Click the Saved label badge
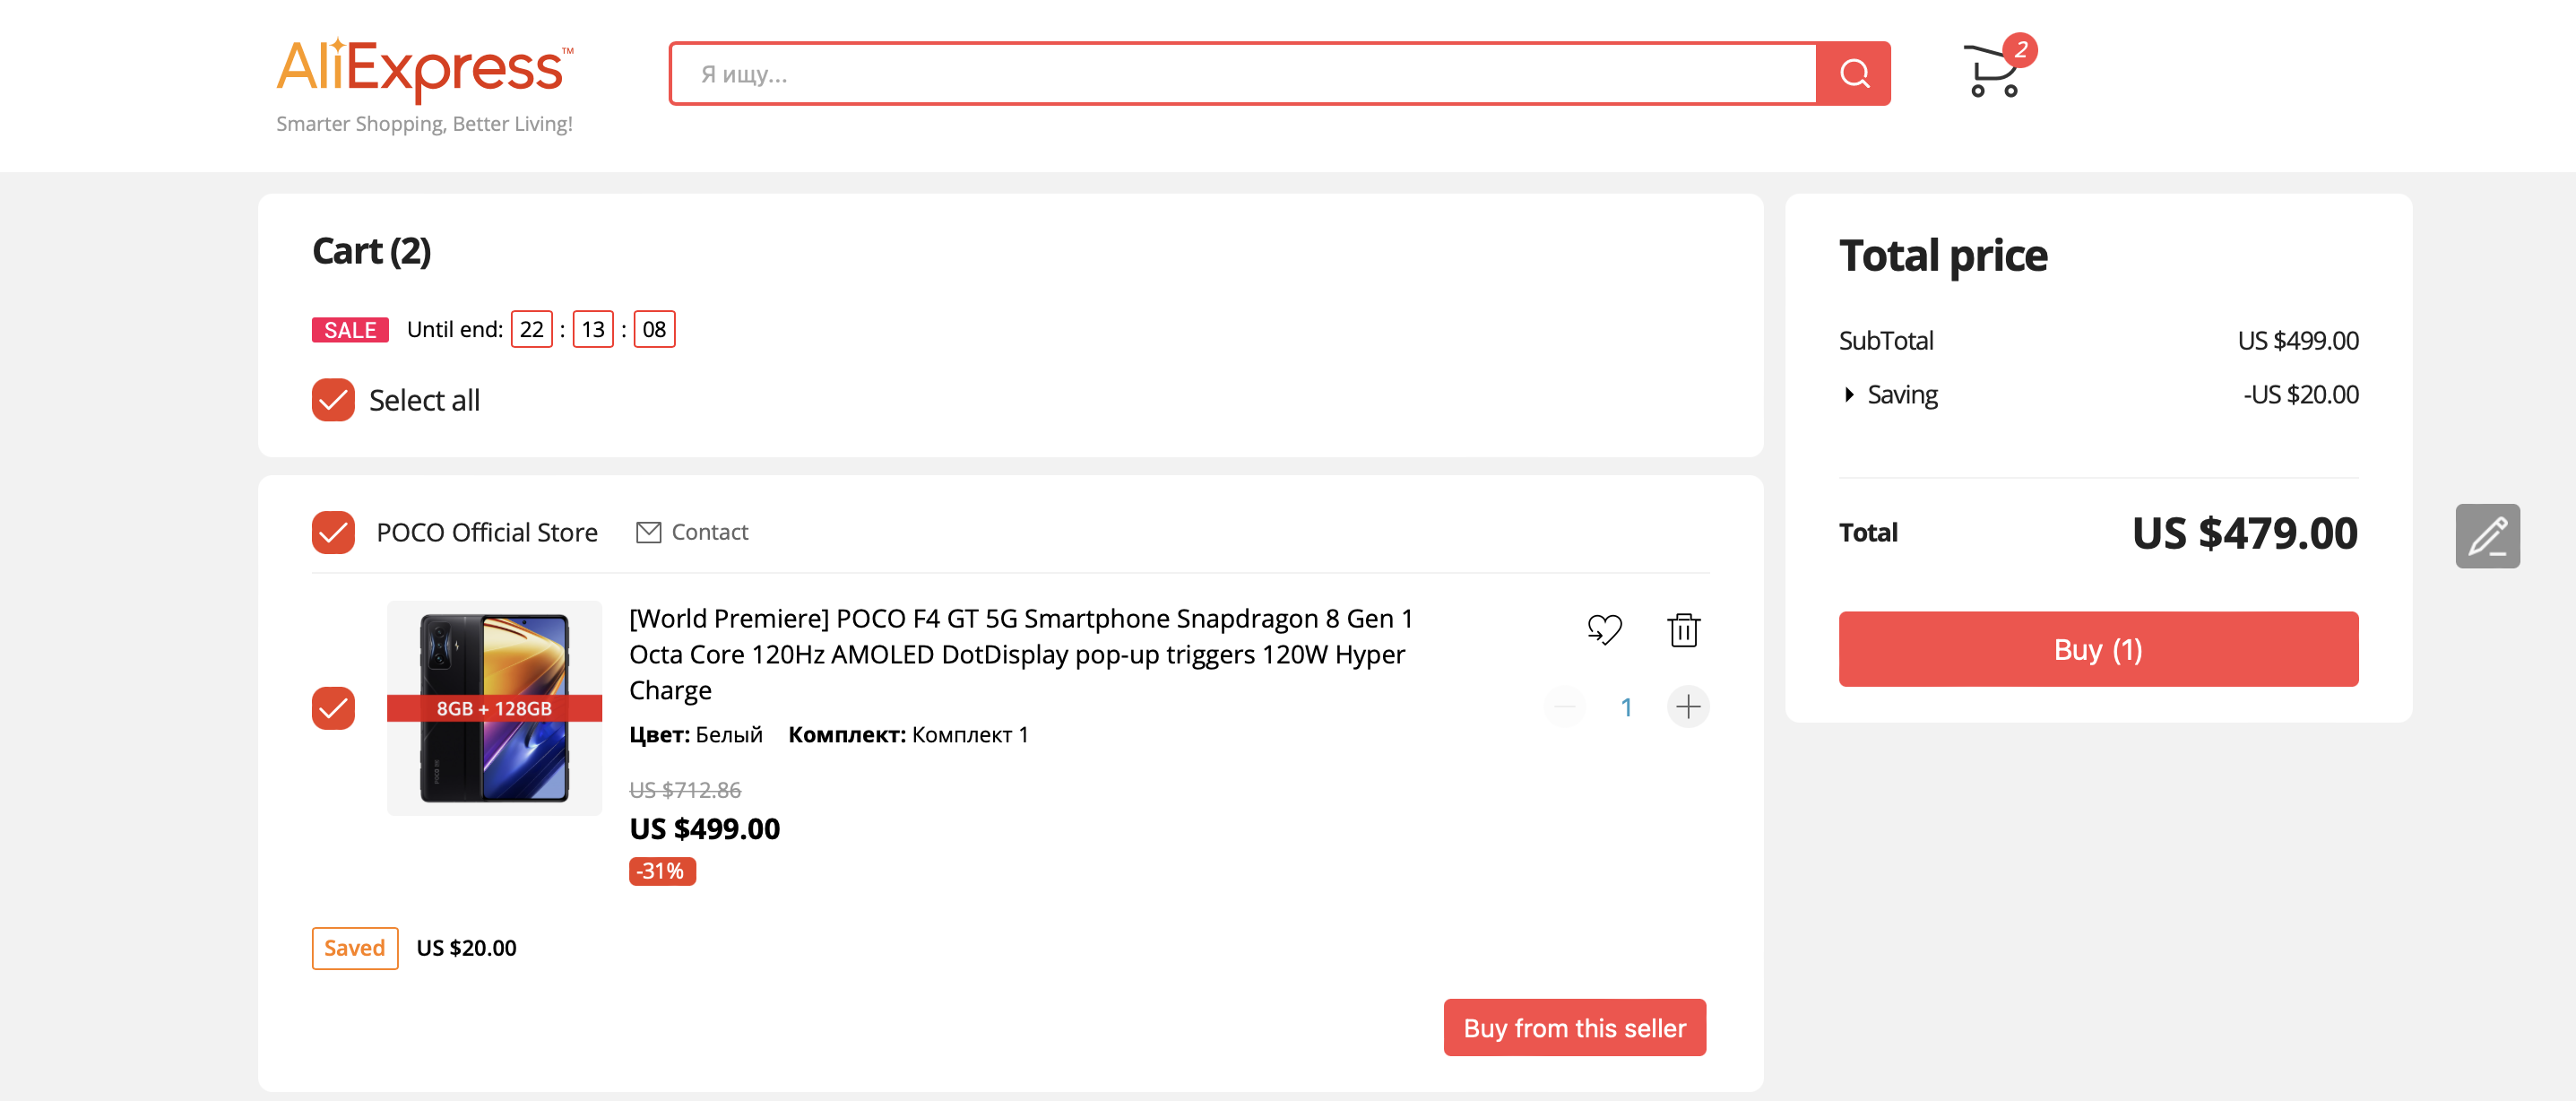 tap(355, 948)
